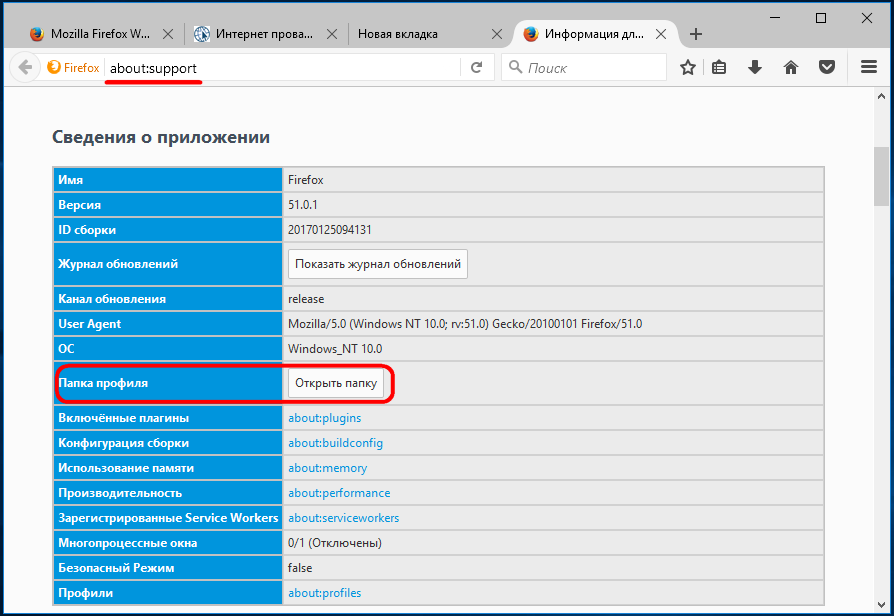Reload the page with the refresh icon
Screen dimensions: 894x616
point(477,68)
